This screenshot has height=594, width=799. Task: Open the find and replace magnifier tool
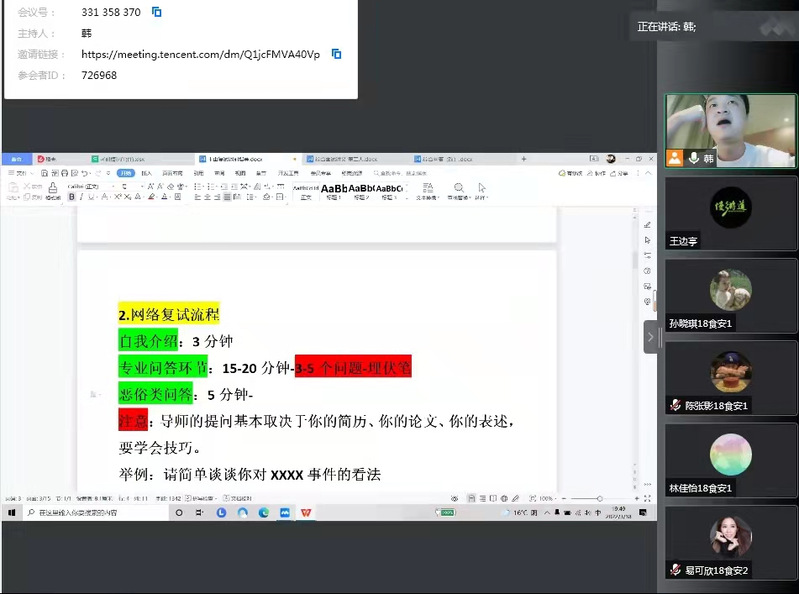459,188
